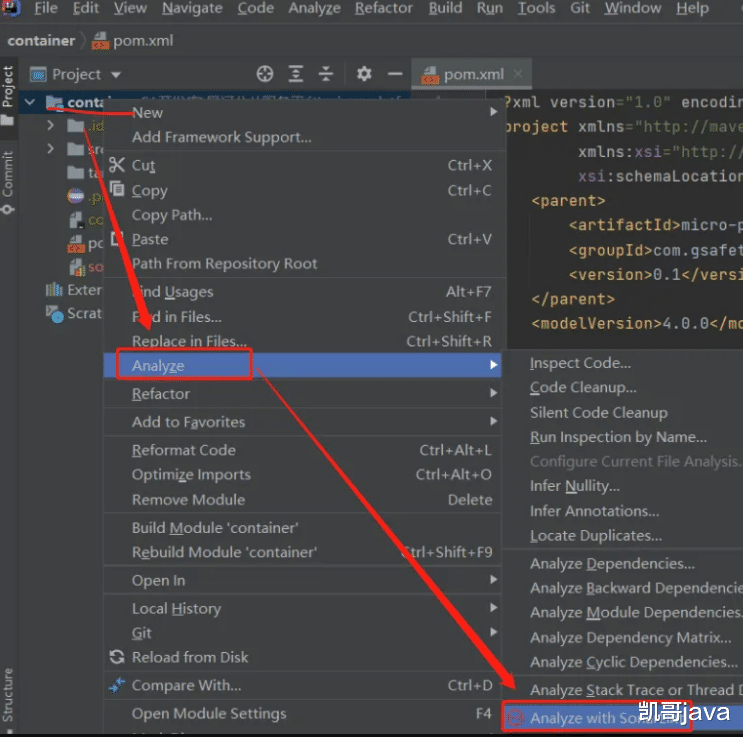
Task: Collapse the container root folder
Action: (x=30, y=102)
